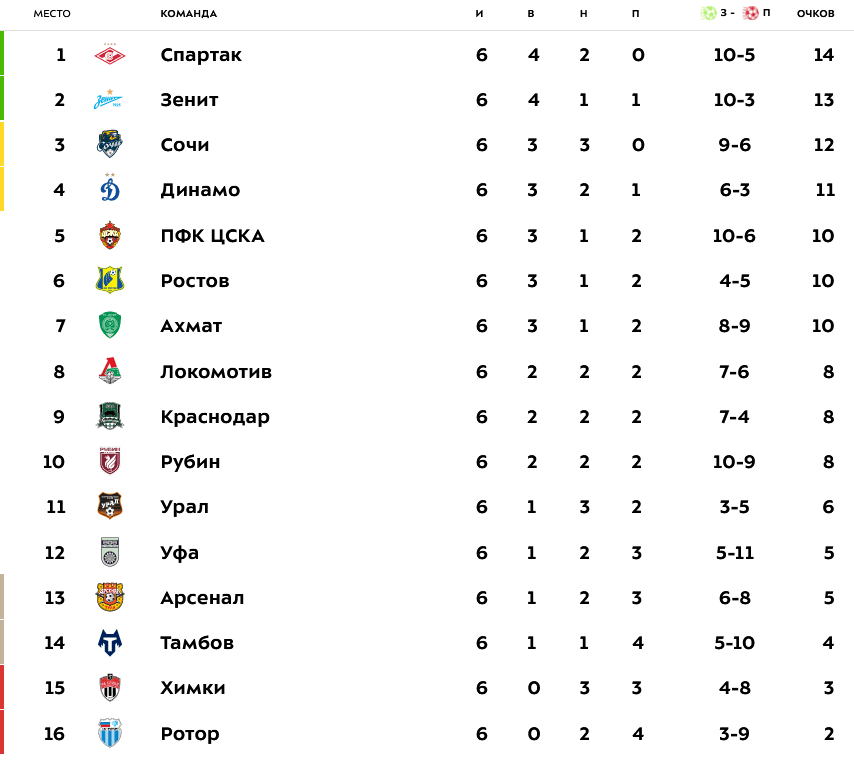Screen dimensions: 854x764
Task: Click the Sochi club crest
Action: tap(109, 144)
